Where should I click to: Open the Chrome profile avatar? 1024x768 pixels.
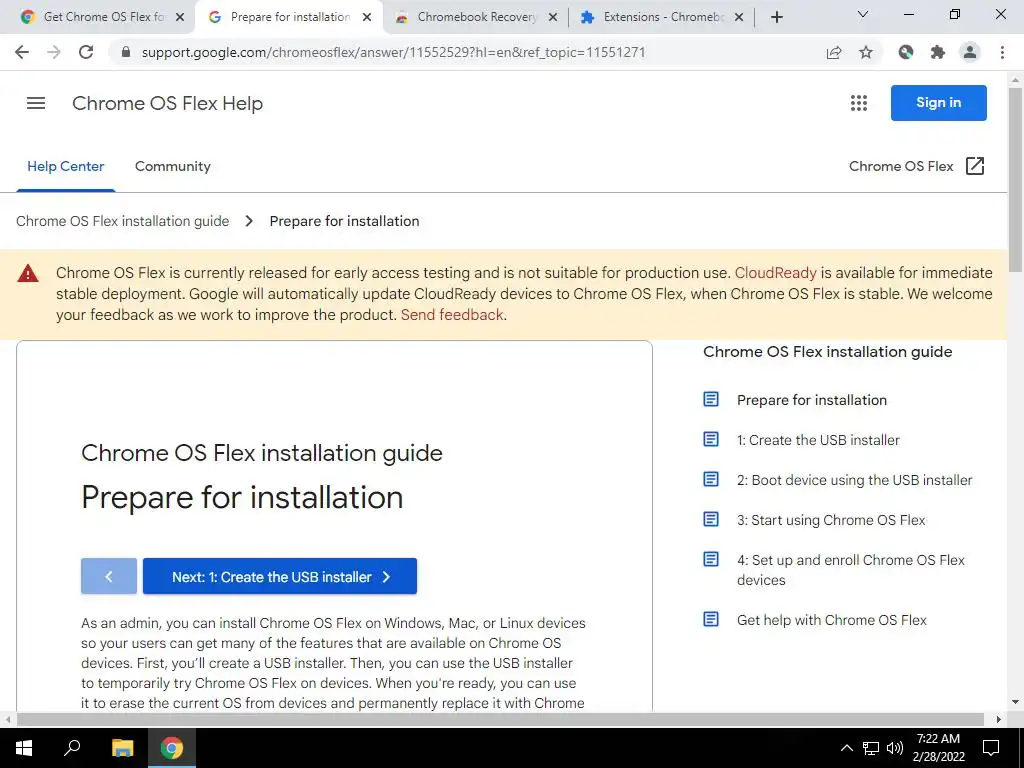tap(970, 52)
